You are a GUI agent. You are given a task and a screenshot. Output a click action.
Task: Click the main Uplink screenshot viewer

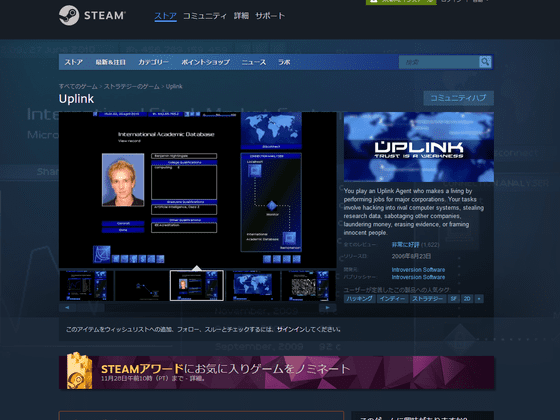(198, 190)
